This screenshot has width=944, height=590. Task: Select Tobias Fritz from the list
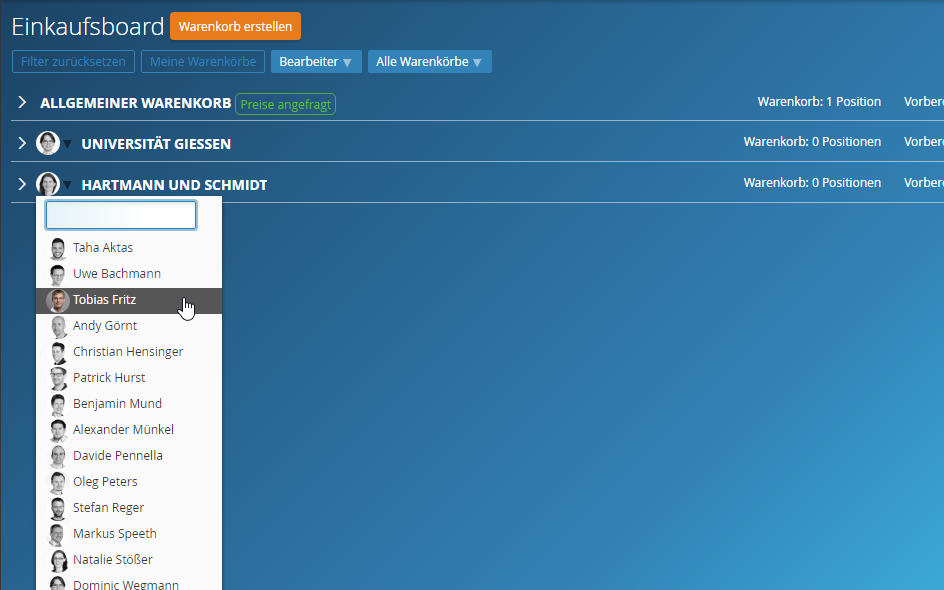[104, 300]
